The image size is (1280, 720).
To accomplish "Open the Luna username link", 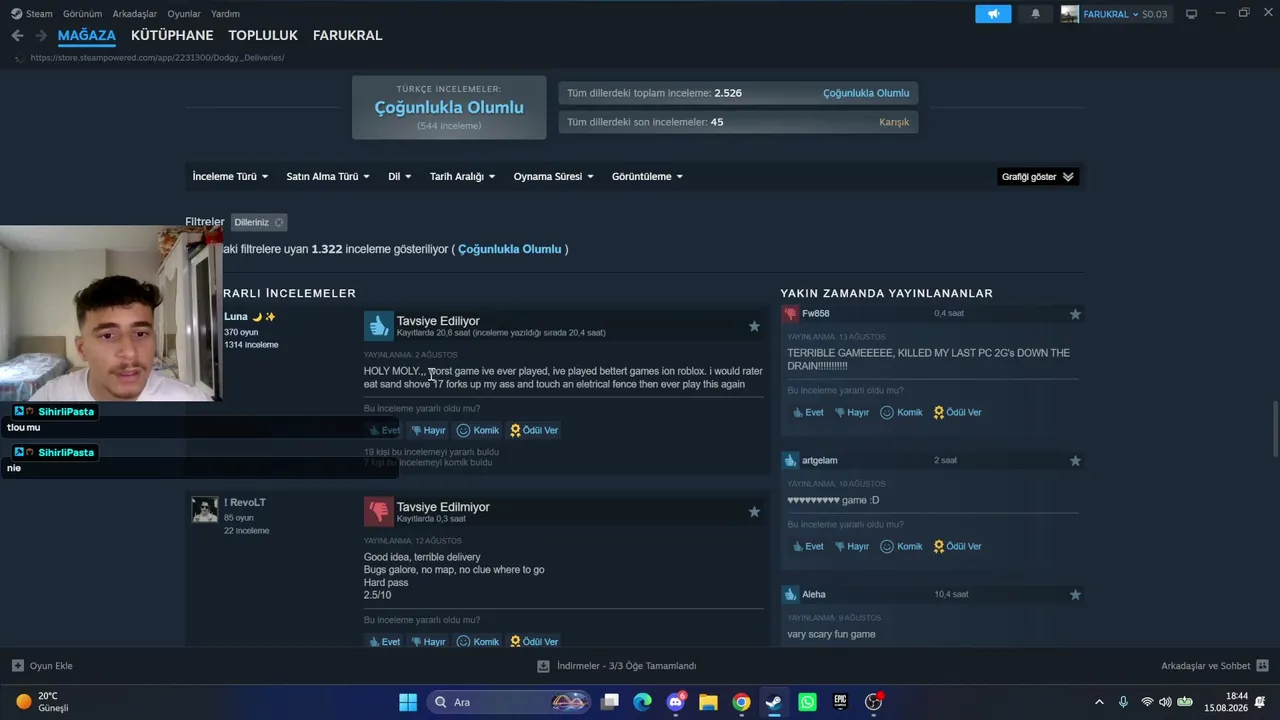I will (x=236, y=317).
